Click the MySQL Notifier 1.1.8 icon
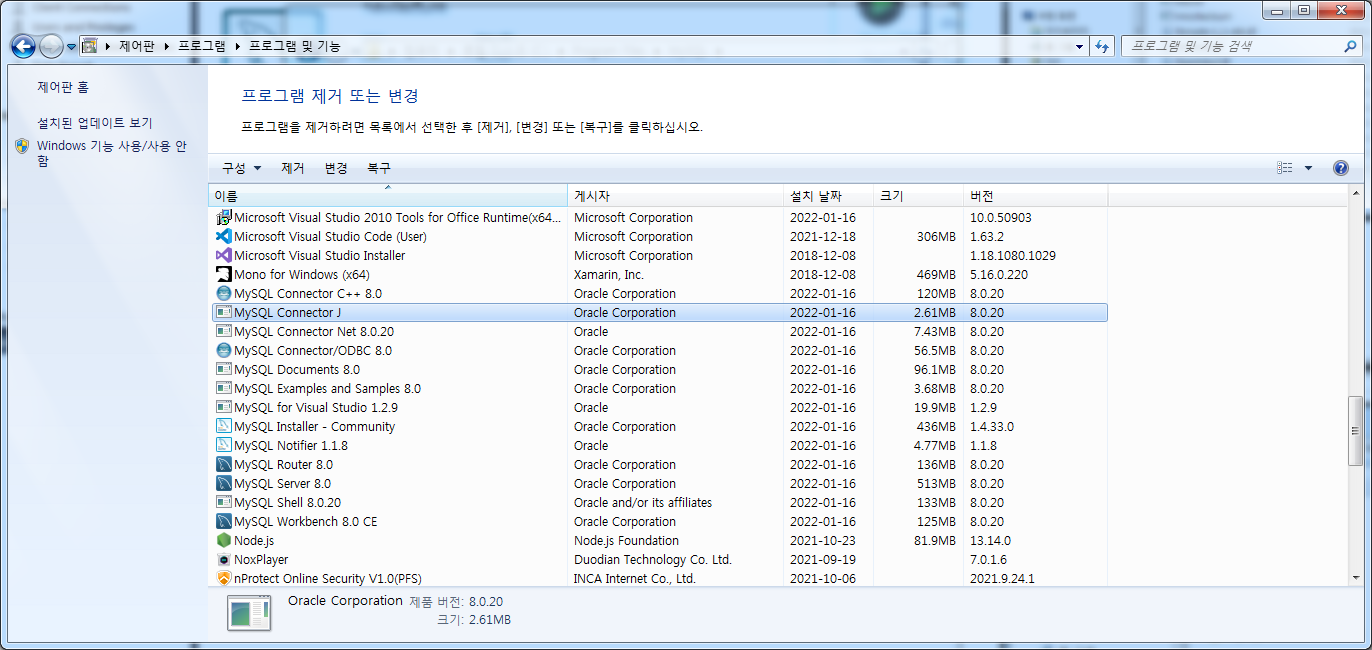The height and width of the screenshot is (650, 1372). 224,446
